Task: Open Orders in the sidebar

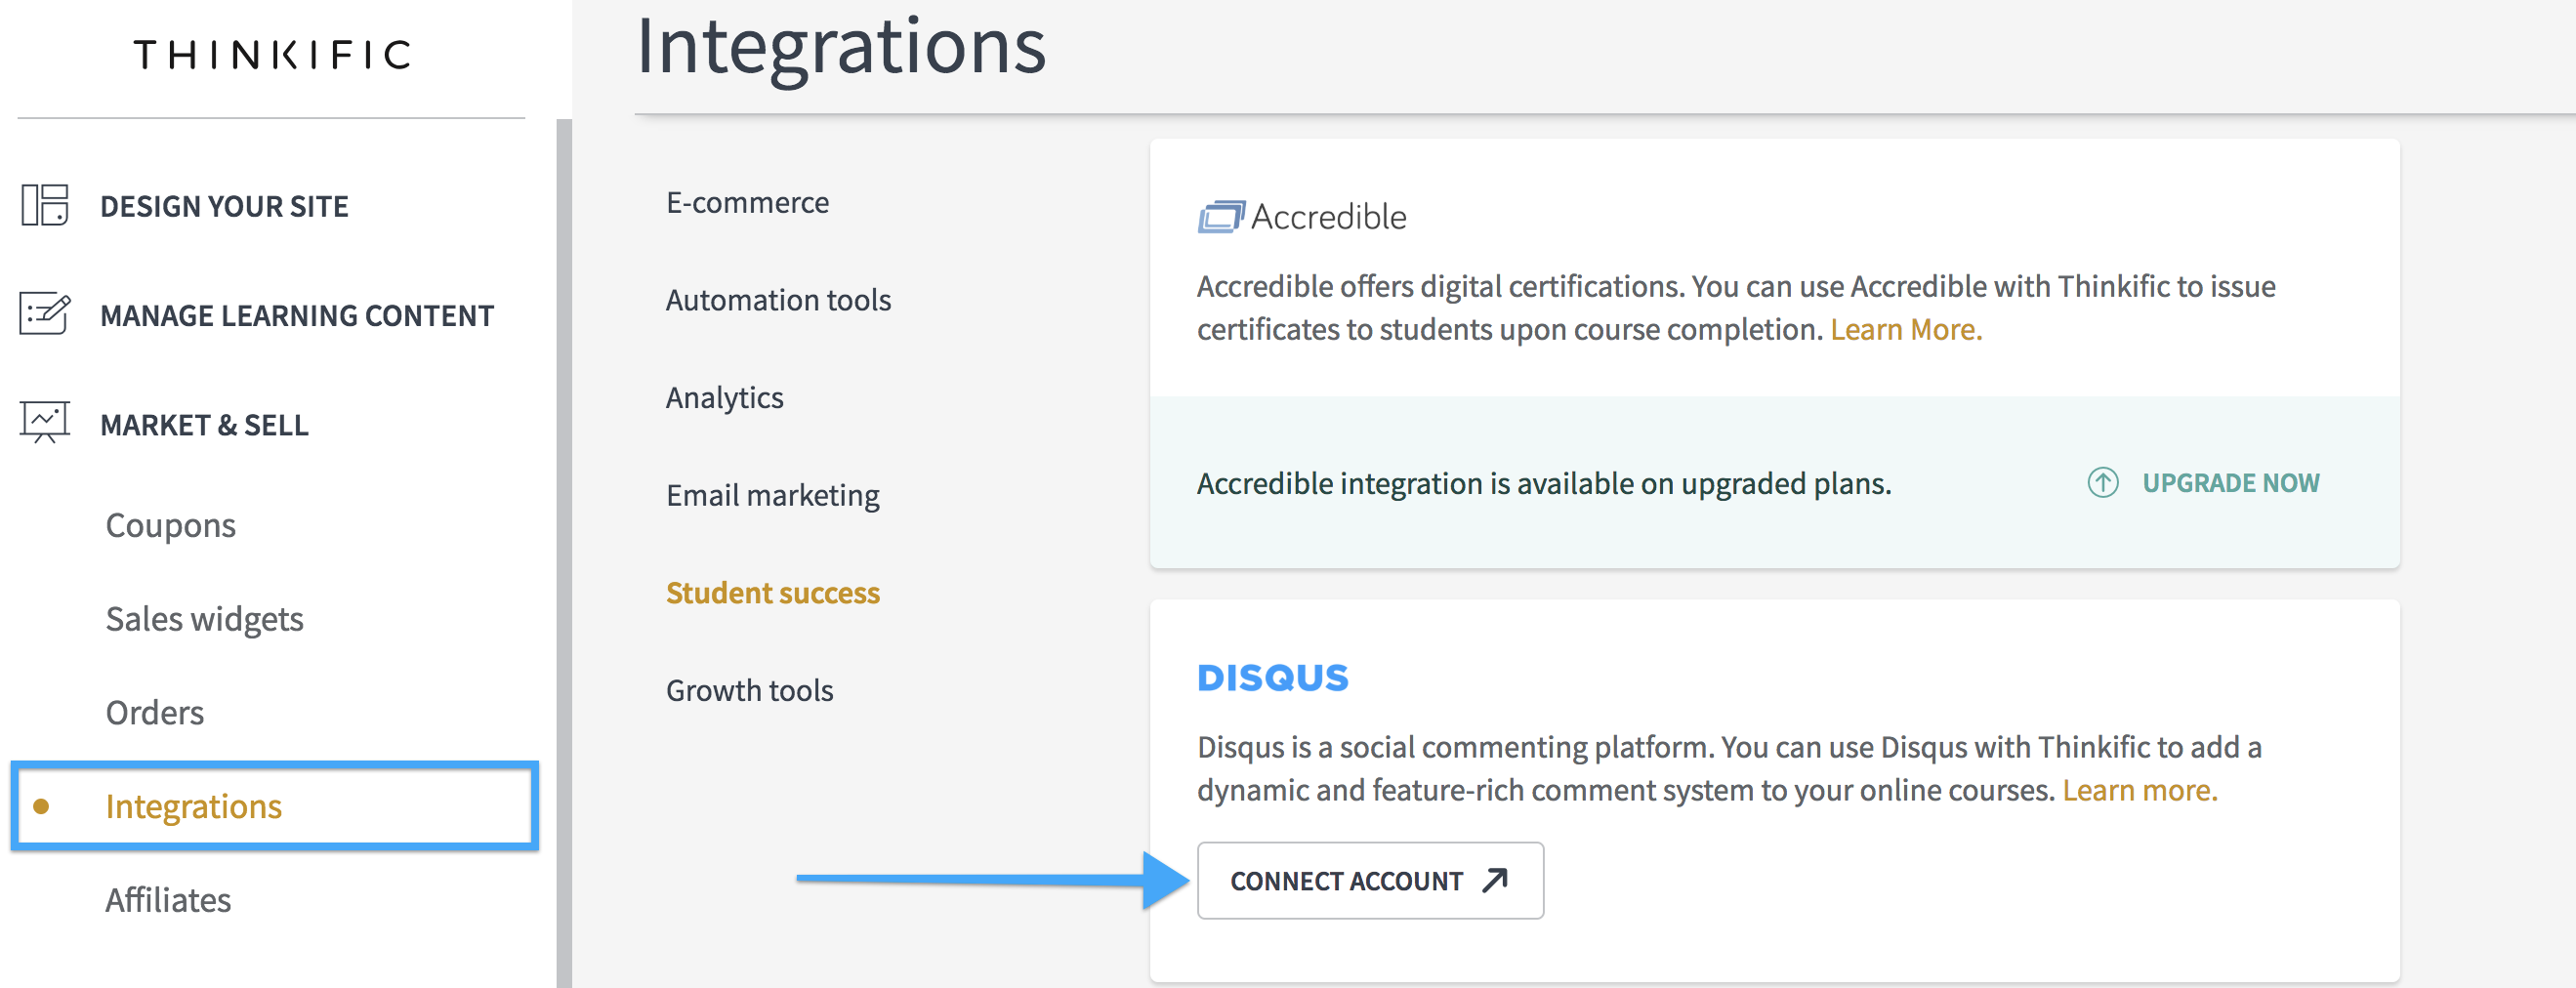Action: (155, 712)
